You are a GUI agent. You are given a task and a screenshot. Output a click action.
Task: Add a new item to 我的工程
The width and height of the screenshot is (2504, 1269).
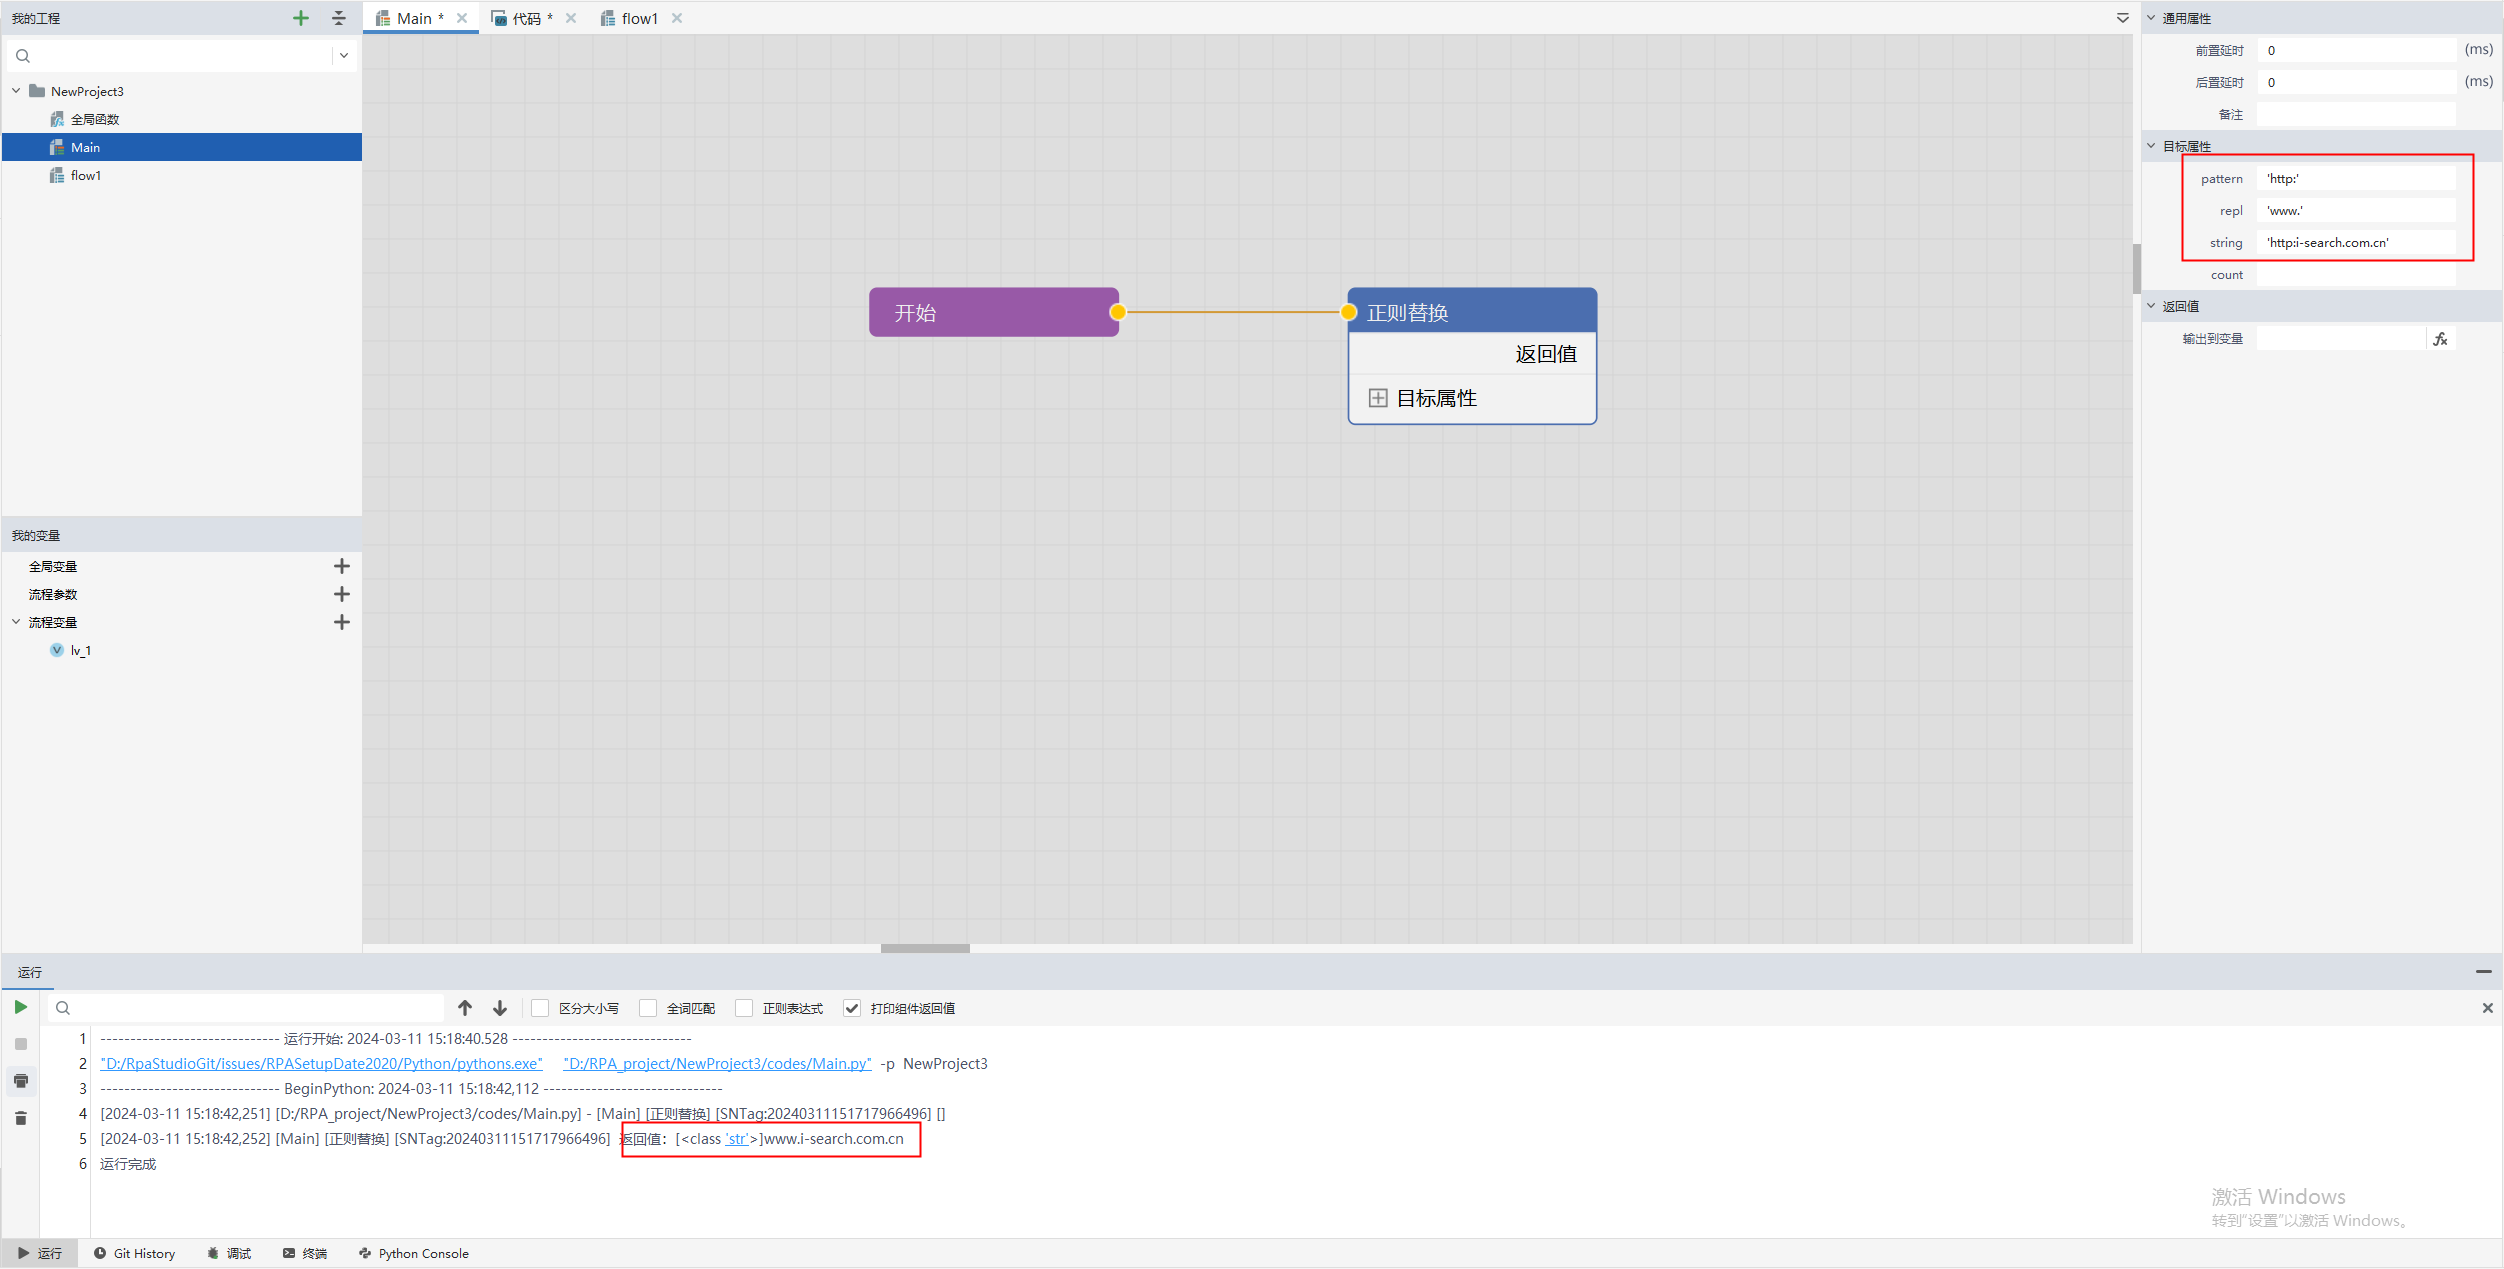coord(301,18)
